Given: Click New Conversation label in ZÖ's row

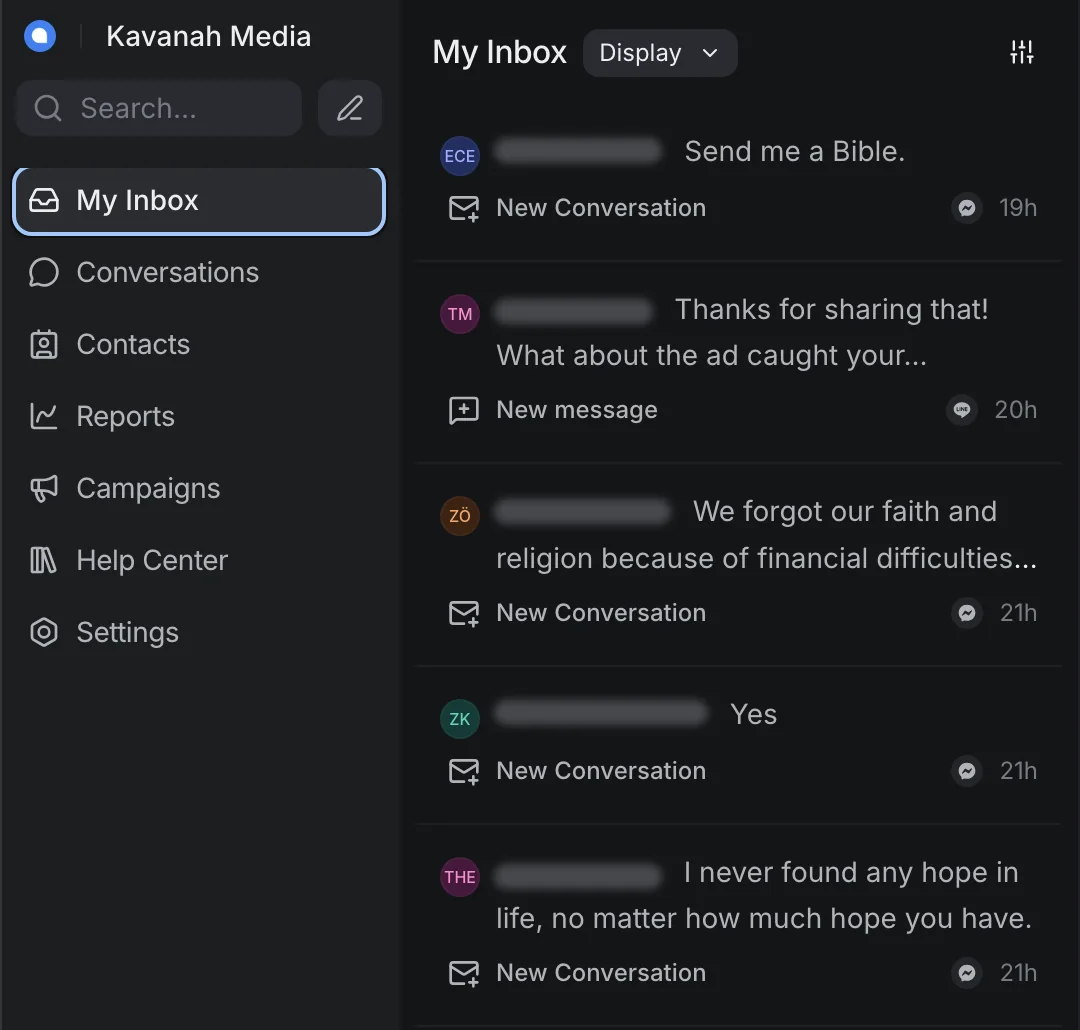Looking at the screenshot, I should (x=601, y=613).
